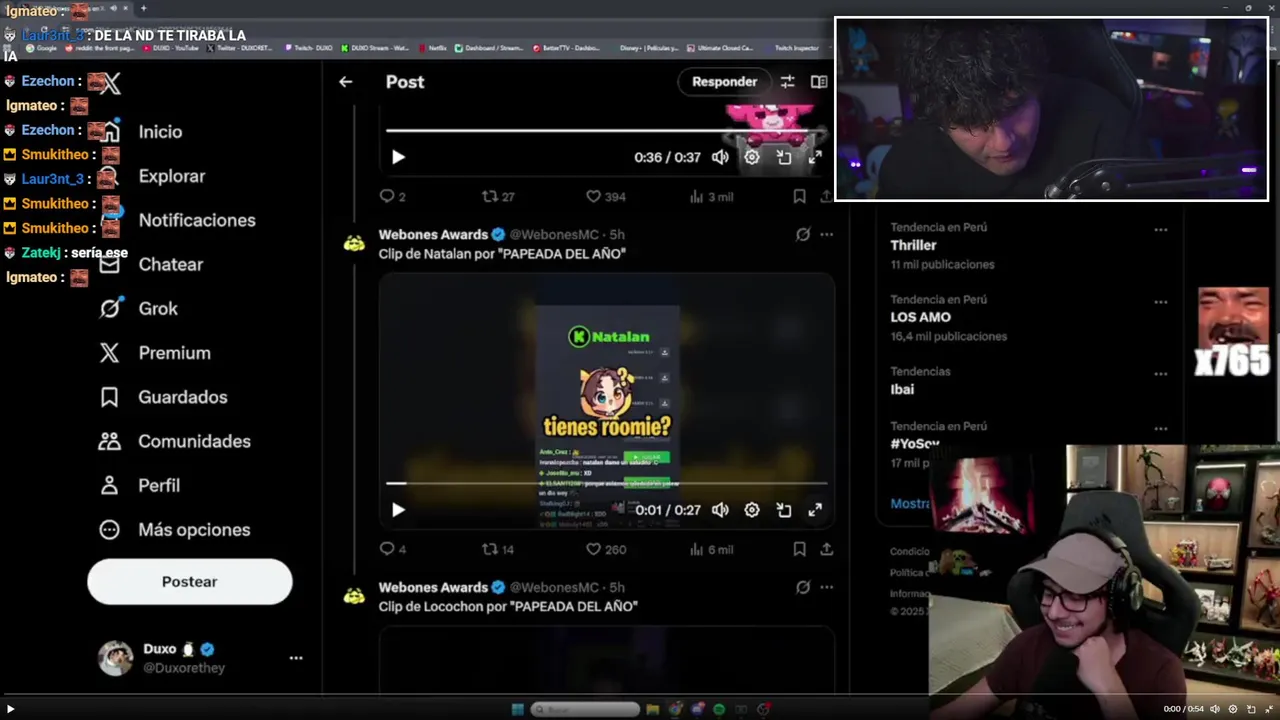This screenshot has width=1280, height=720.
Task: Open more options for Ibai trend
Action: (1160, 374)
